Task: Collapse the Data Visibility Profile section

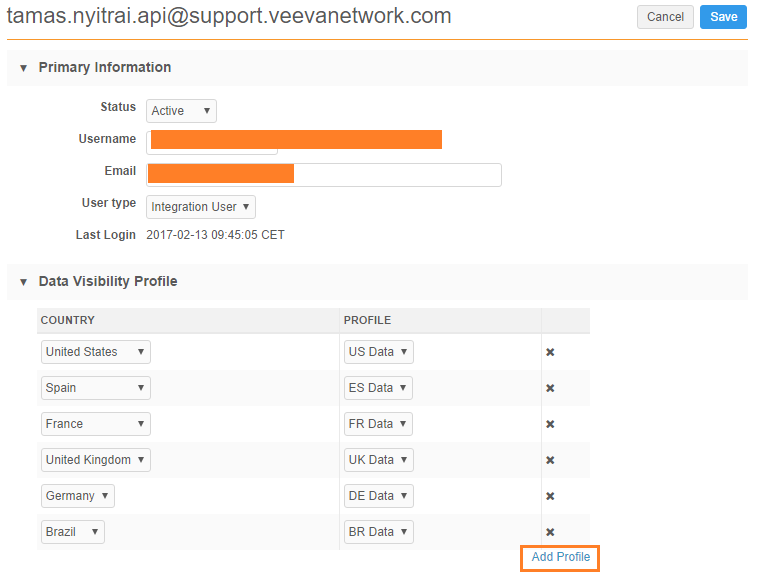Action: tap(24, 282)
